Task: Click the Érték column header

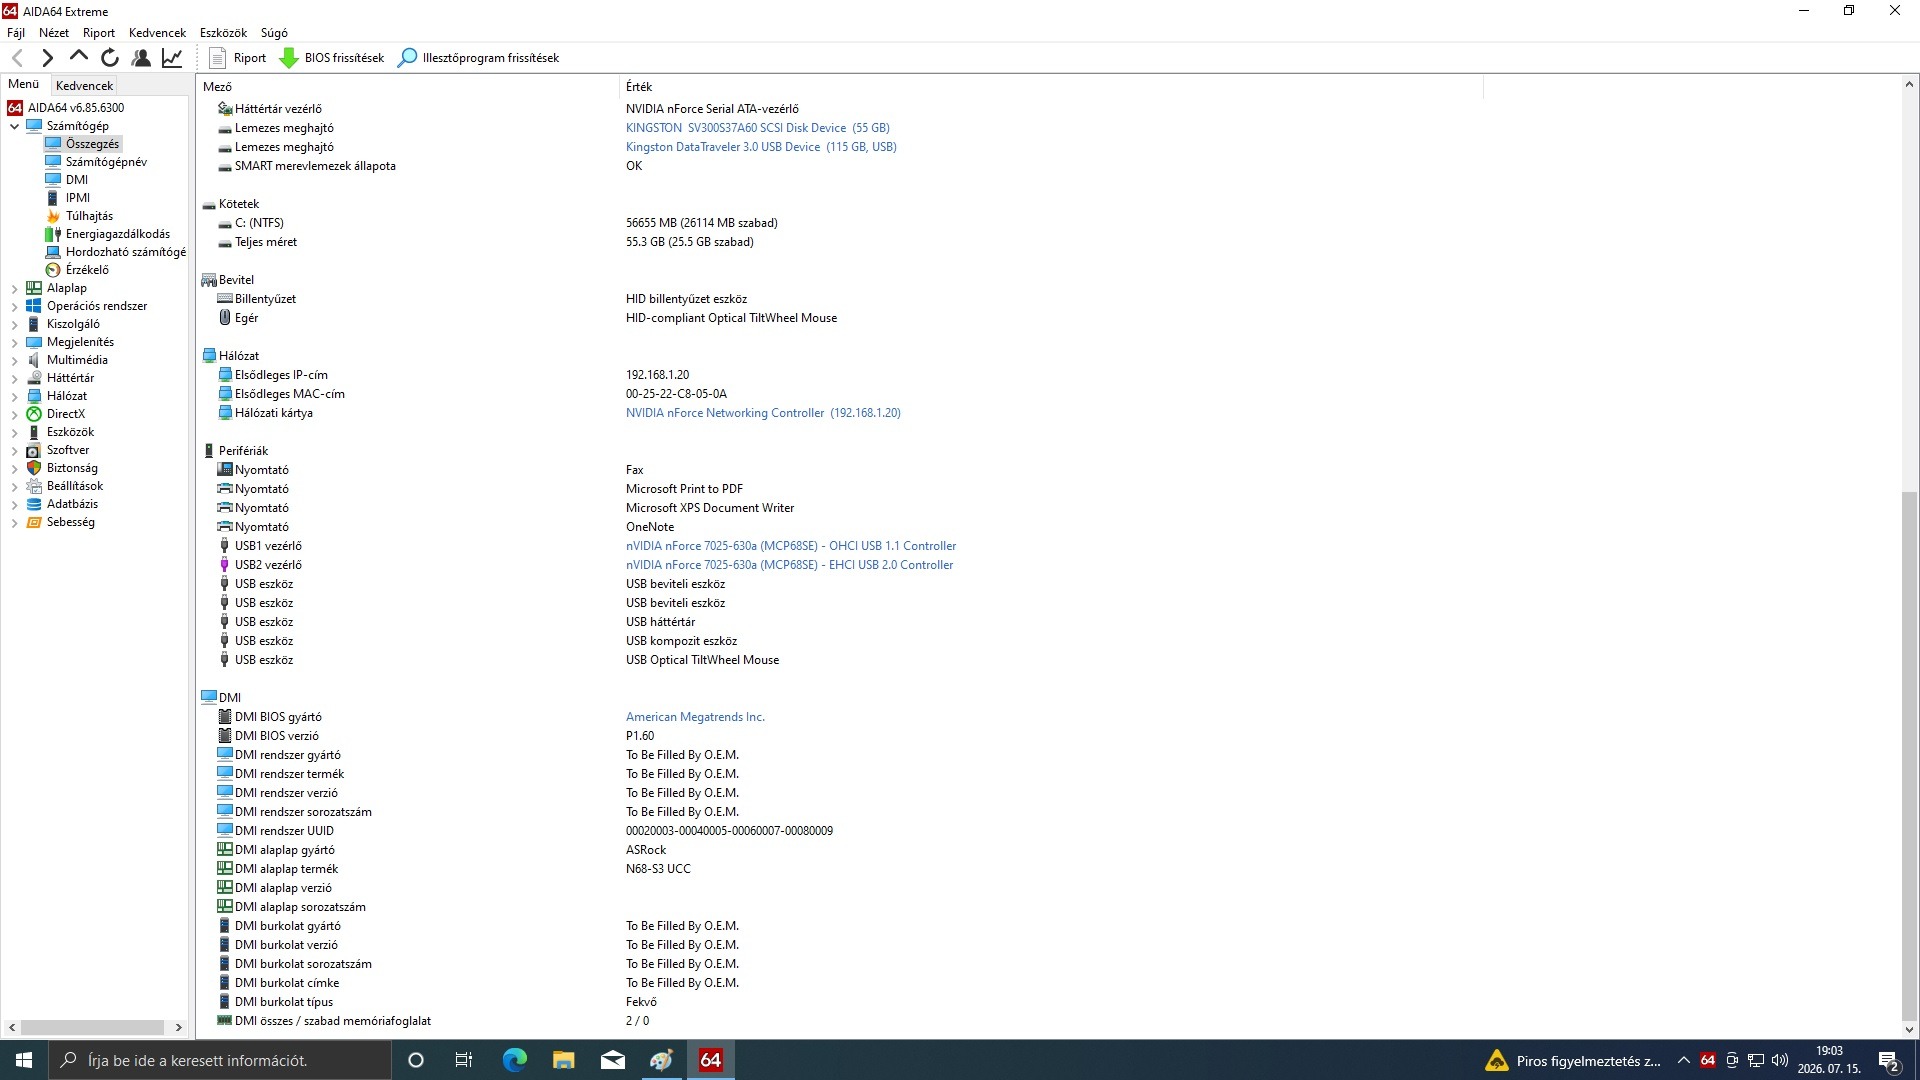Action: pyautogui.click(x=1050, y=87)
